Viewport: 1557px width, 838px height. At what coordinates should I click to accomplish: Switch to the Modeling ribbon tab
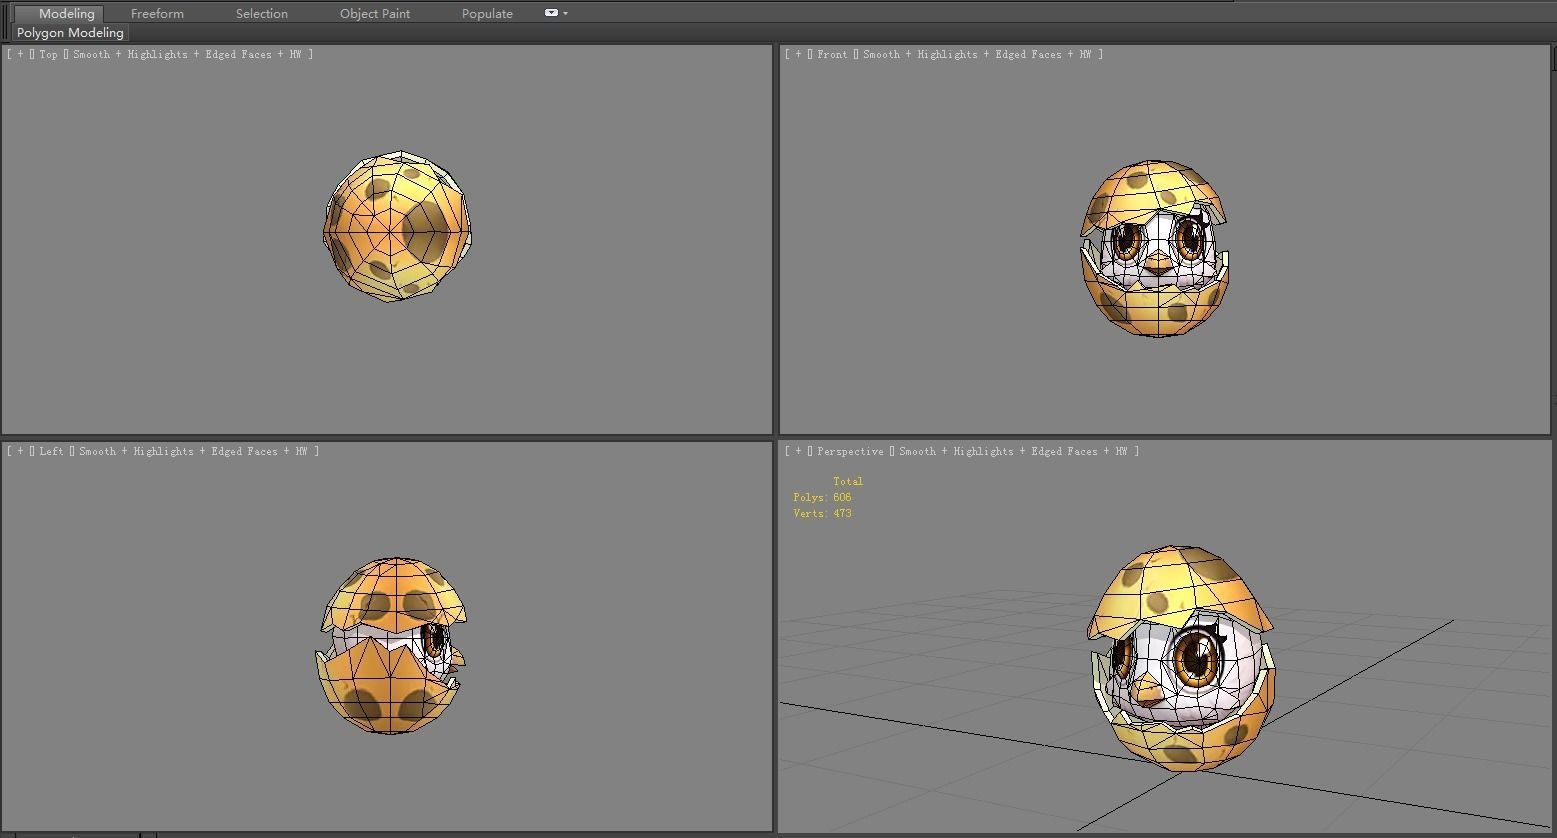coord(66,13)
